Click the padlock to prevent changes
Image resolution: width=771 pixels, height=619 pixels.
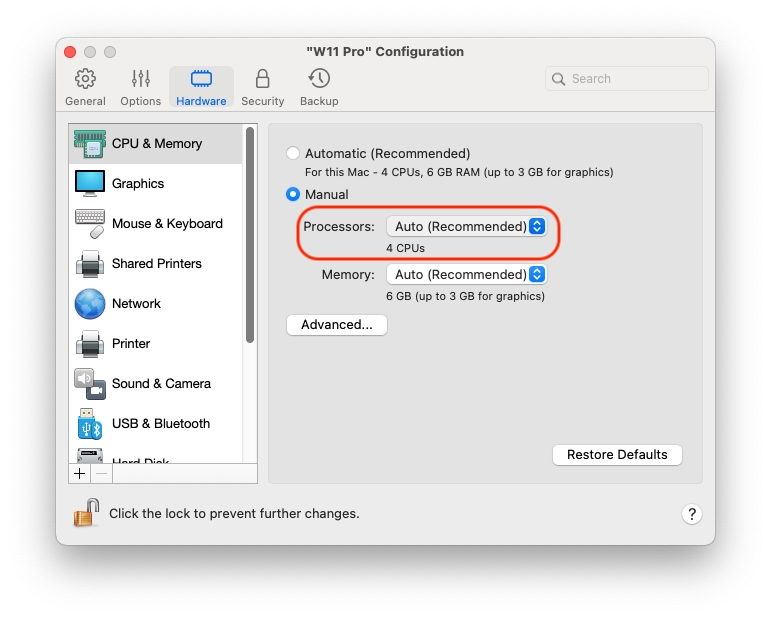tap(86, 513)
